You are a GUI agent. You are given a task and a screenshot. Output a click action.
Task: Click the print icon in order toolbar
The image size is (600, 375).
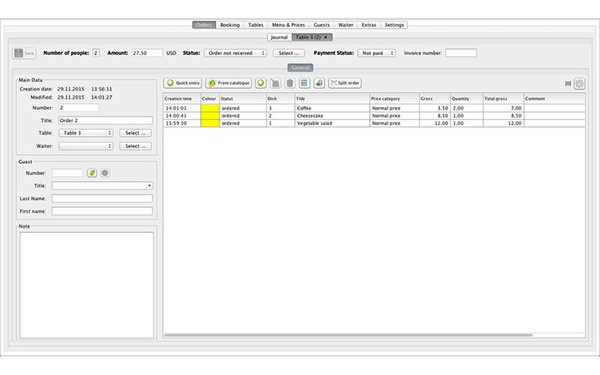point(319,83)
